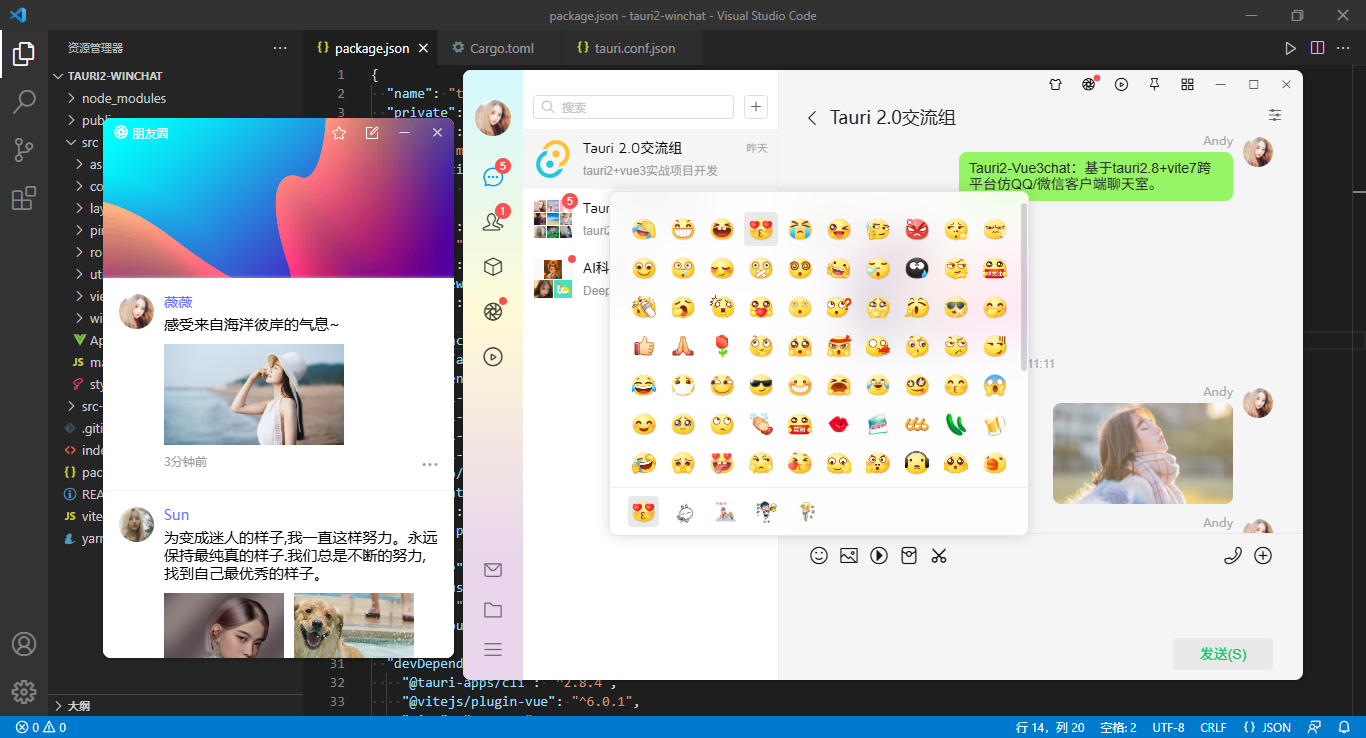
Task: Open the chat messages icon in sidebar
Action: coord(493,177)
